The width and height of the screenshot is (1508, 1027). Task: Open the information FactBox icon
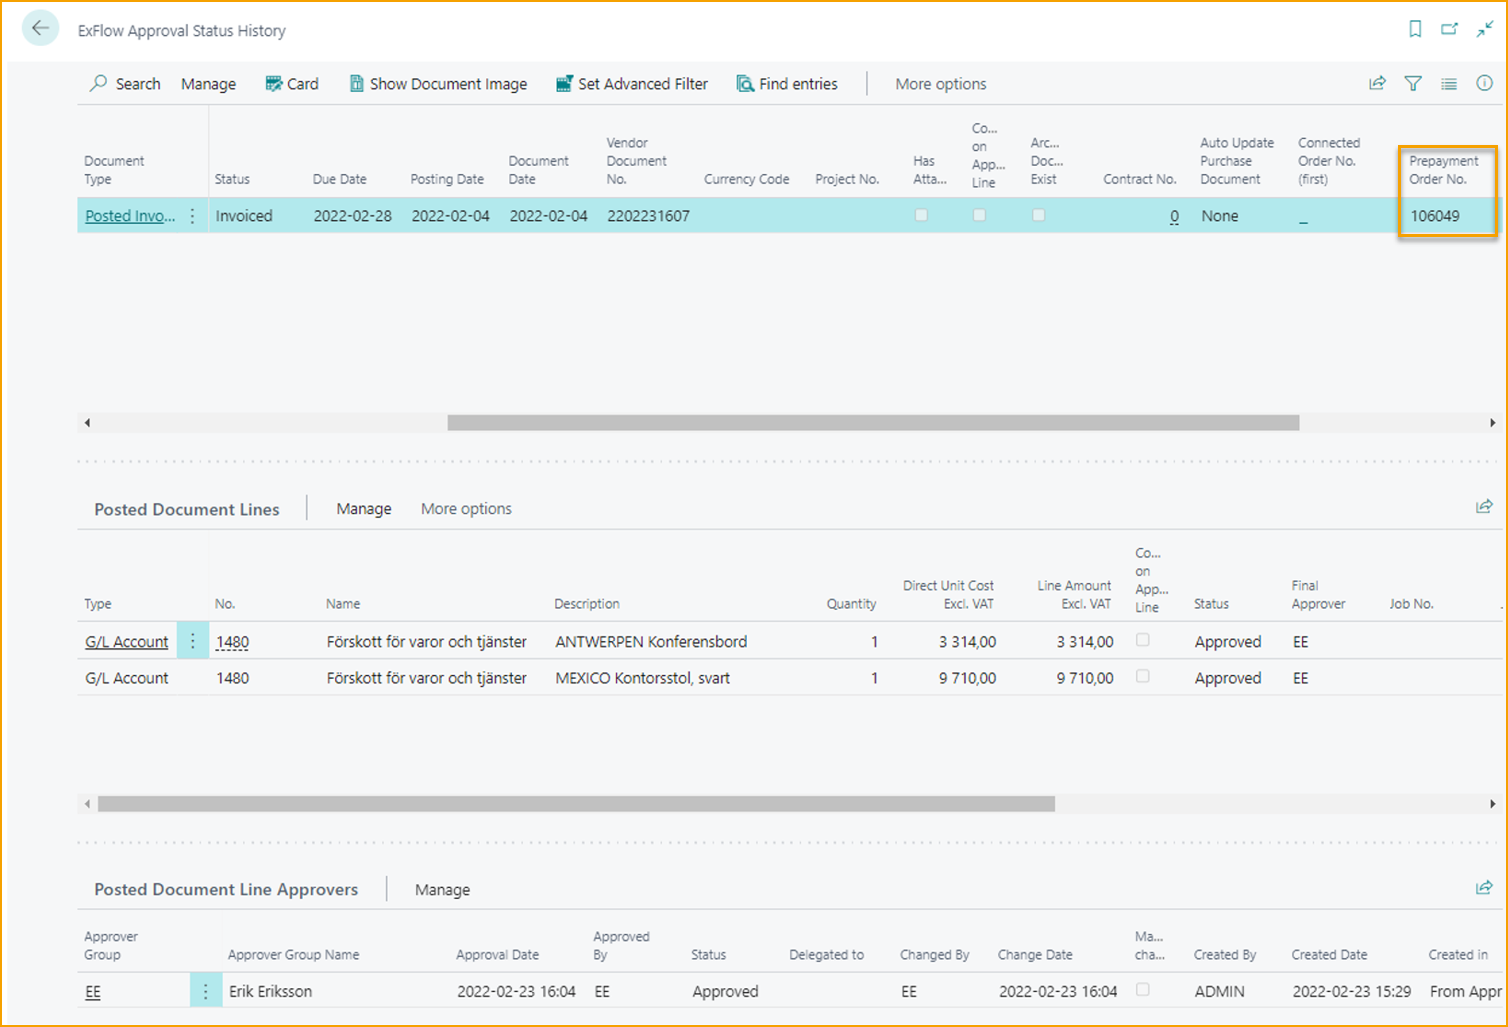[x=1485, y=83]
